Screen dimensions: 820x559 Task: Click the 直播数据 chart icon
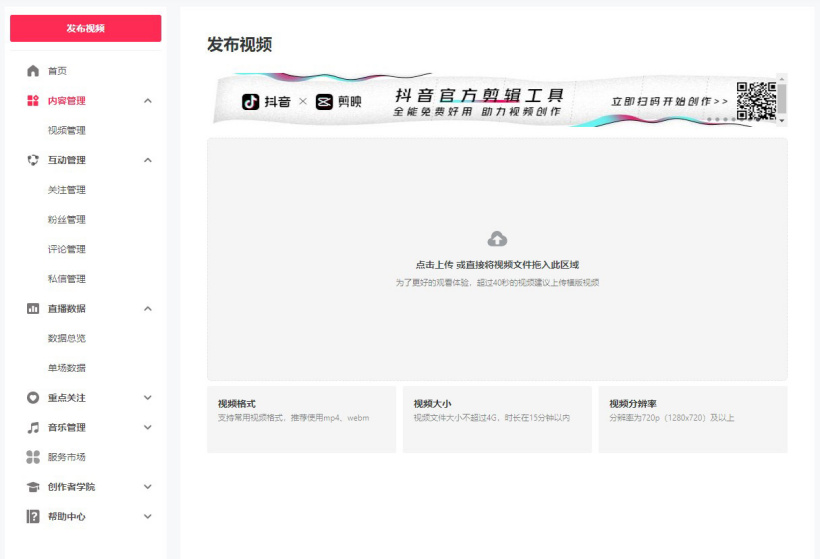tap(33, 309)
